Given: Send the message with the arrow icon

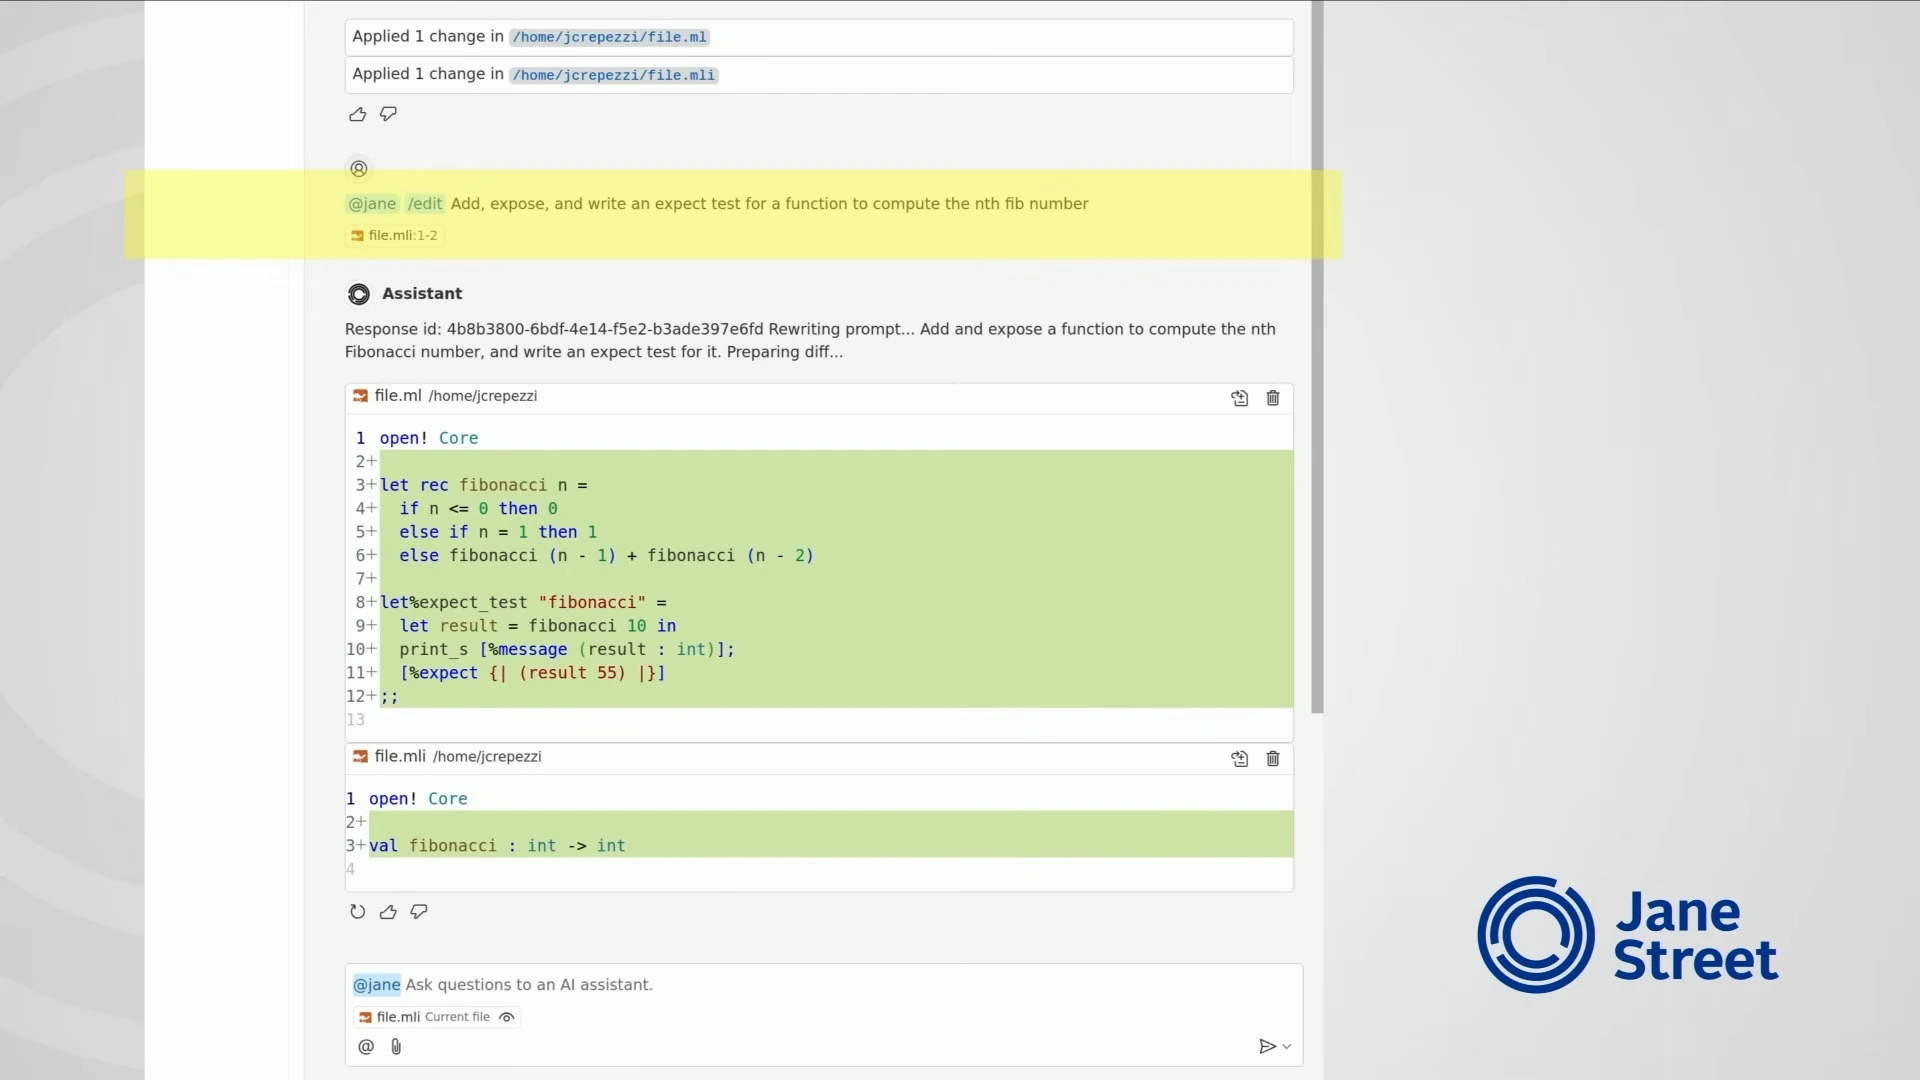Looking at the screenshot, I should [1267, 1047].
